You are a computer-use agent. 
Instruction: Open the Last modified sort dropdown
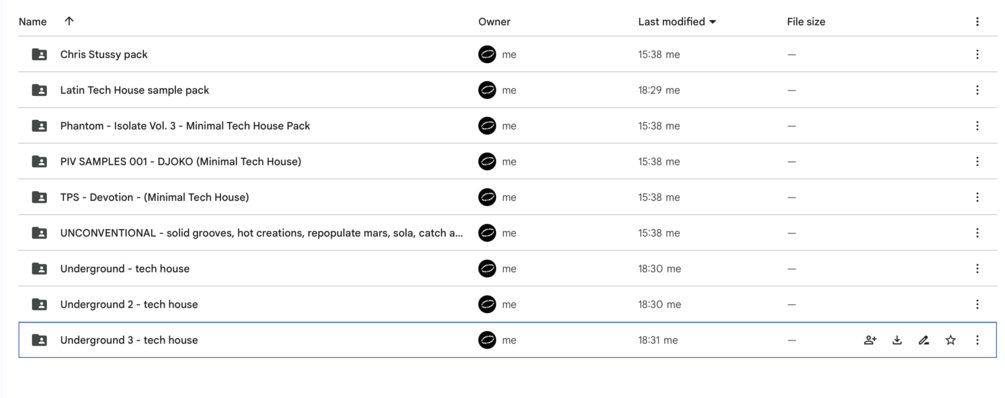click(677, 22)
